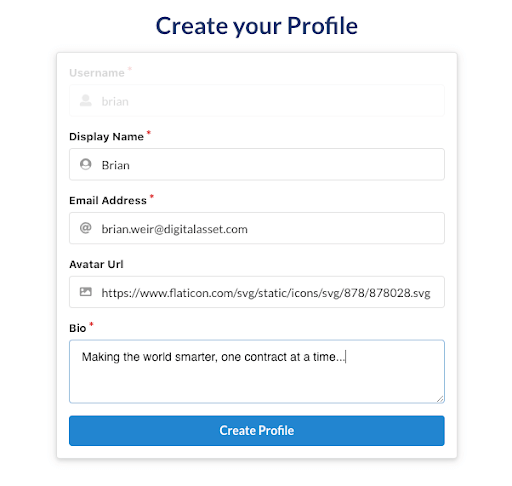Focus the Email Address input field
The image size is (512, 486).
[257, 228]
